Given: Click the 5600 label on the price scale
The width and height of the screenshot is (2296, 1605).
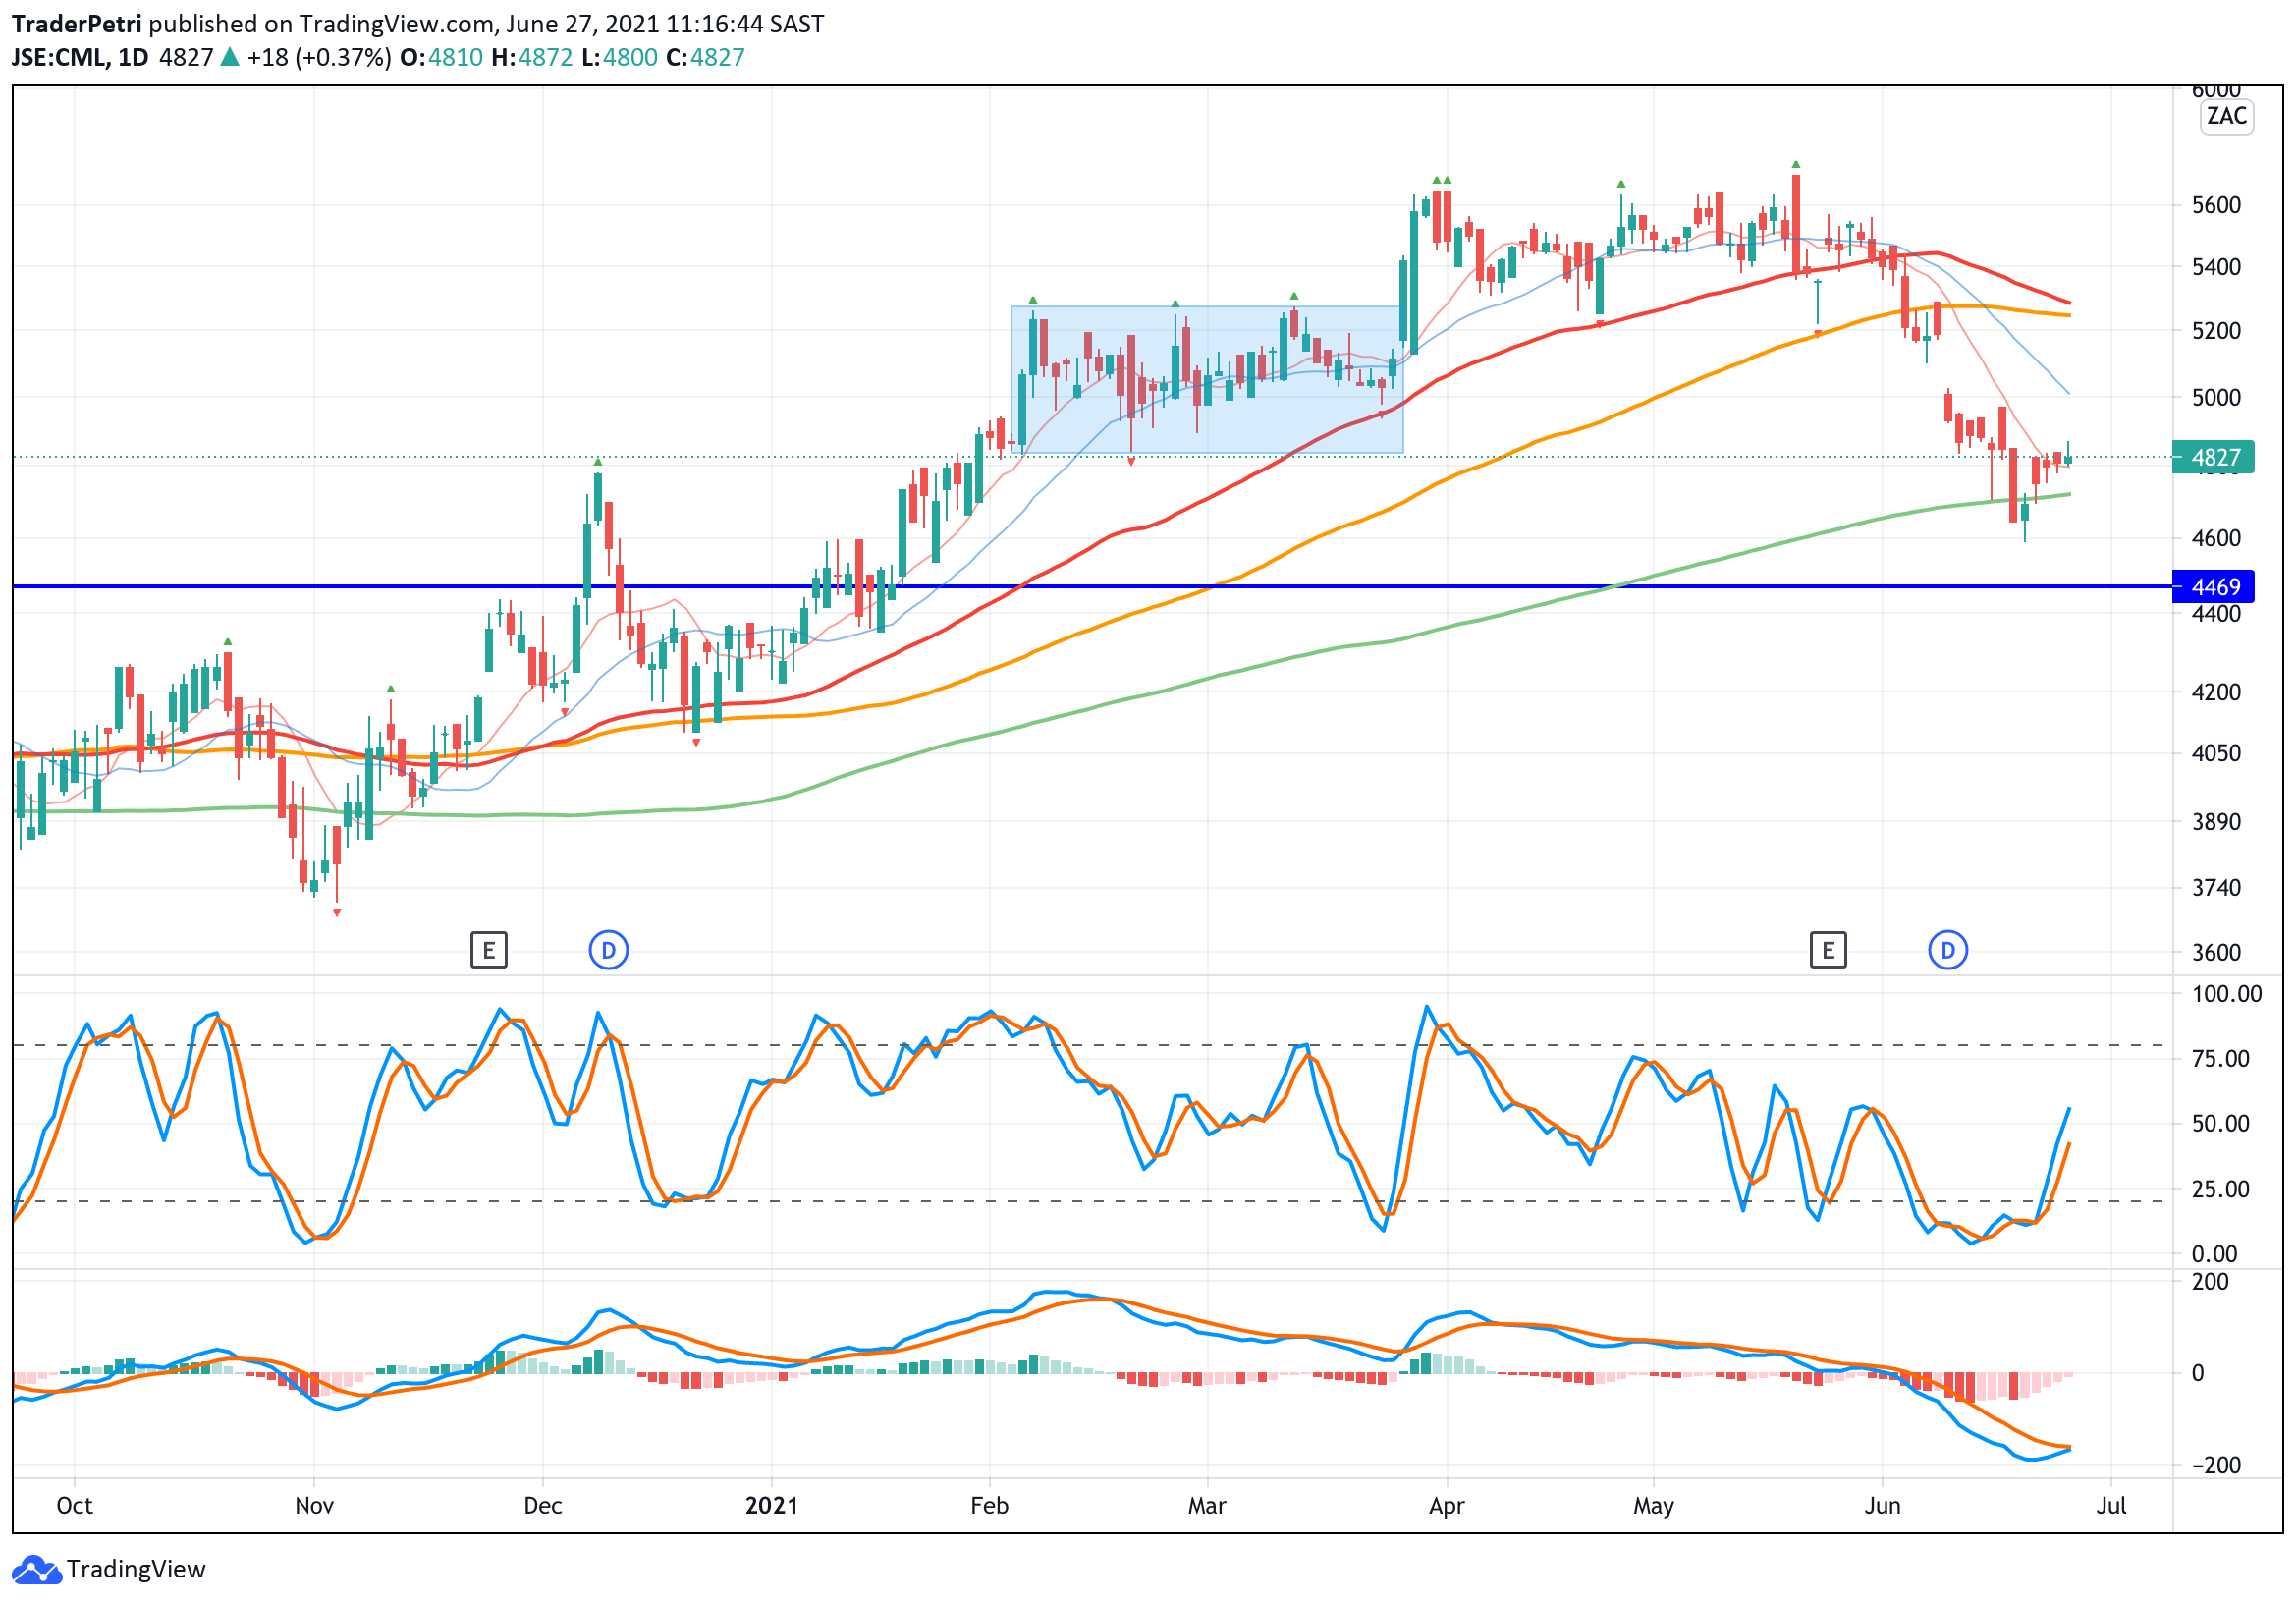Looking at the screenshot, I should pos(2215,206).
